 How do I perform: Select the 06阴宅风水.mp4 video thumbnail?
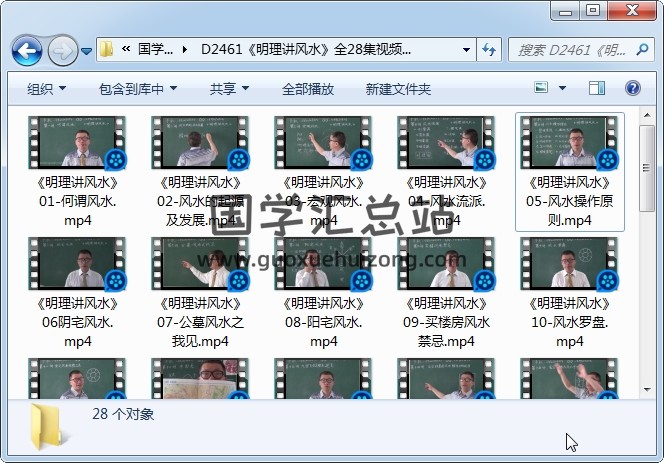(77, 263)
